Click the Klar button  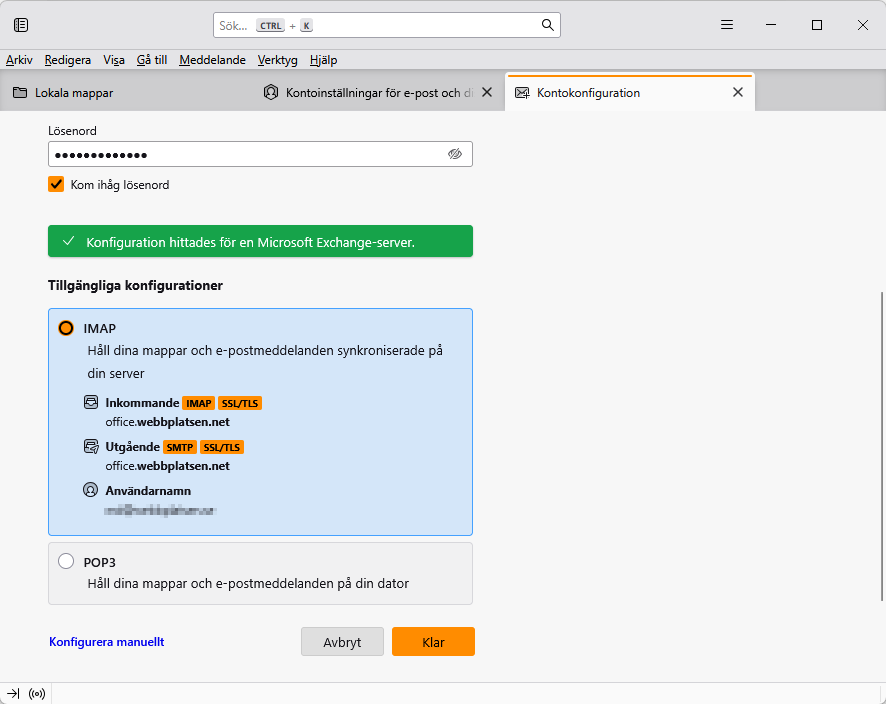coord(433,642)
